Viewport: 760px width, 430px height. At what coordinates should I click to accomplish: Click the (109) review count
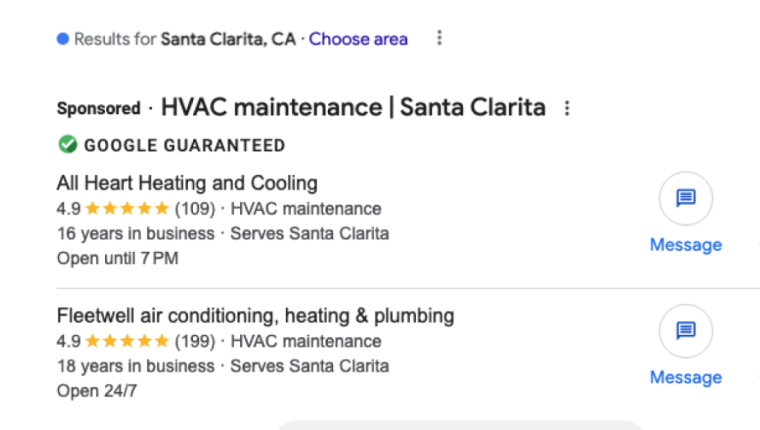tap(195, 209)
